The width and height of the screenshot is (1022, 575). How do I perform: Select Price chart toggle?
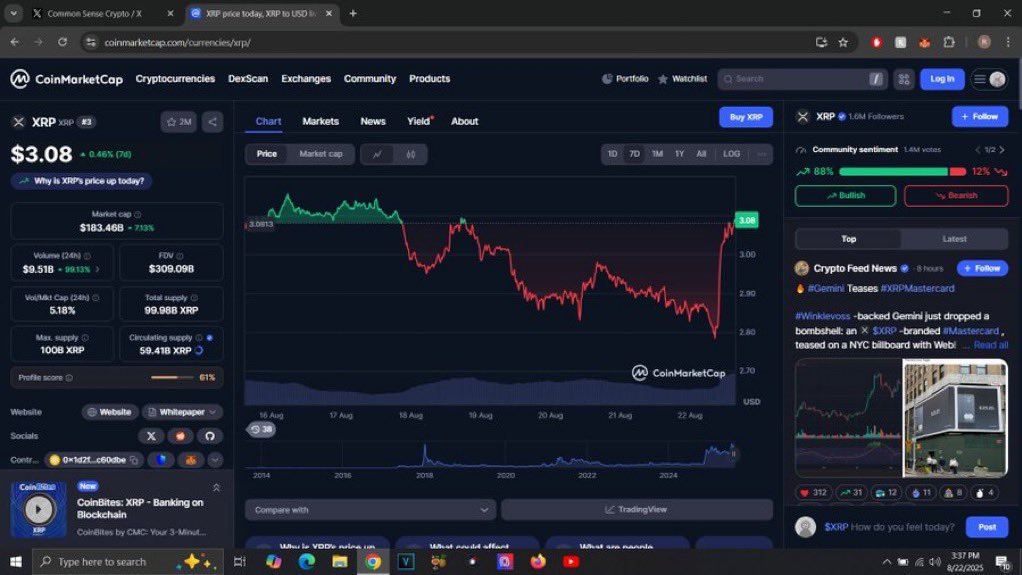267,155
